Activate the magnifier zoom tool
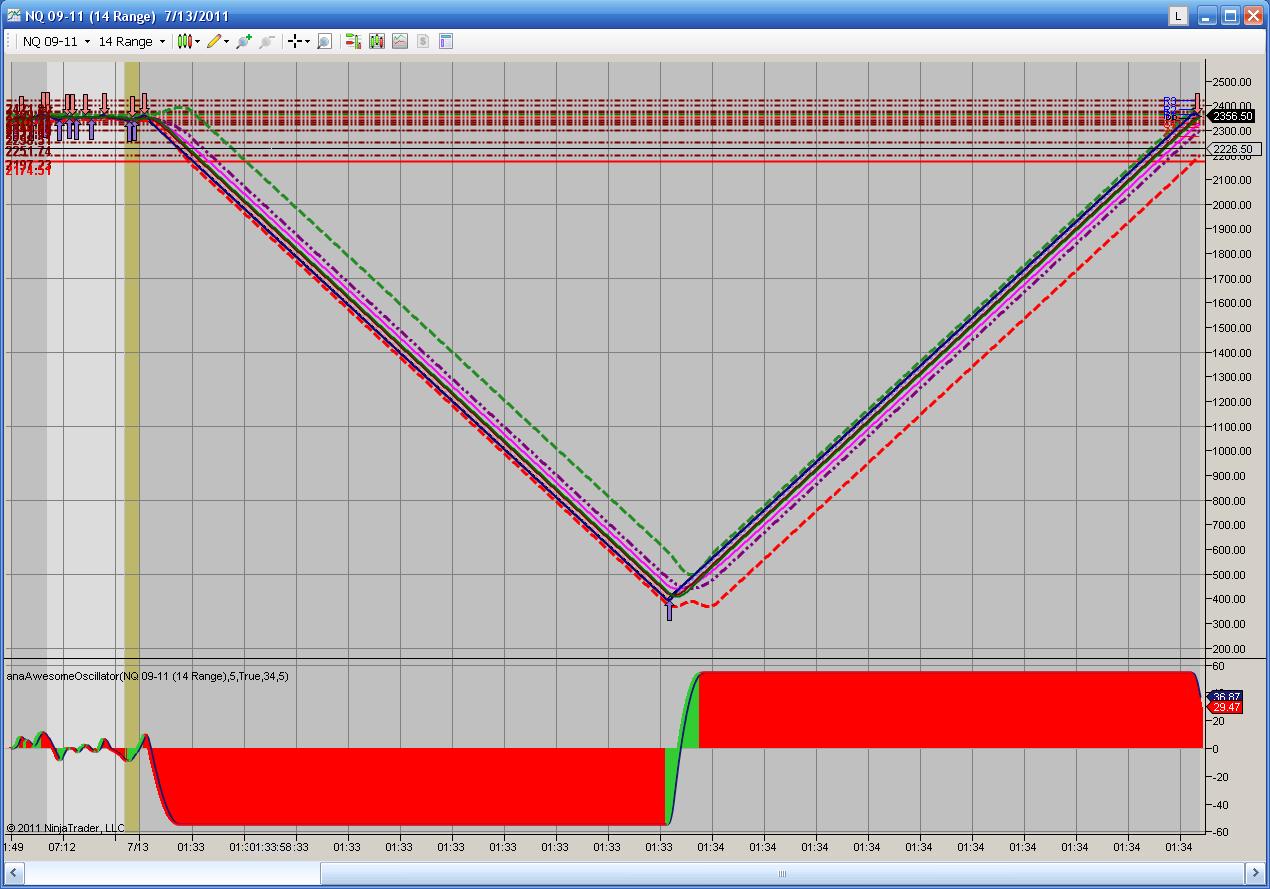The width and height of the screenshot is (1270, 889). 324,41
